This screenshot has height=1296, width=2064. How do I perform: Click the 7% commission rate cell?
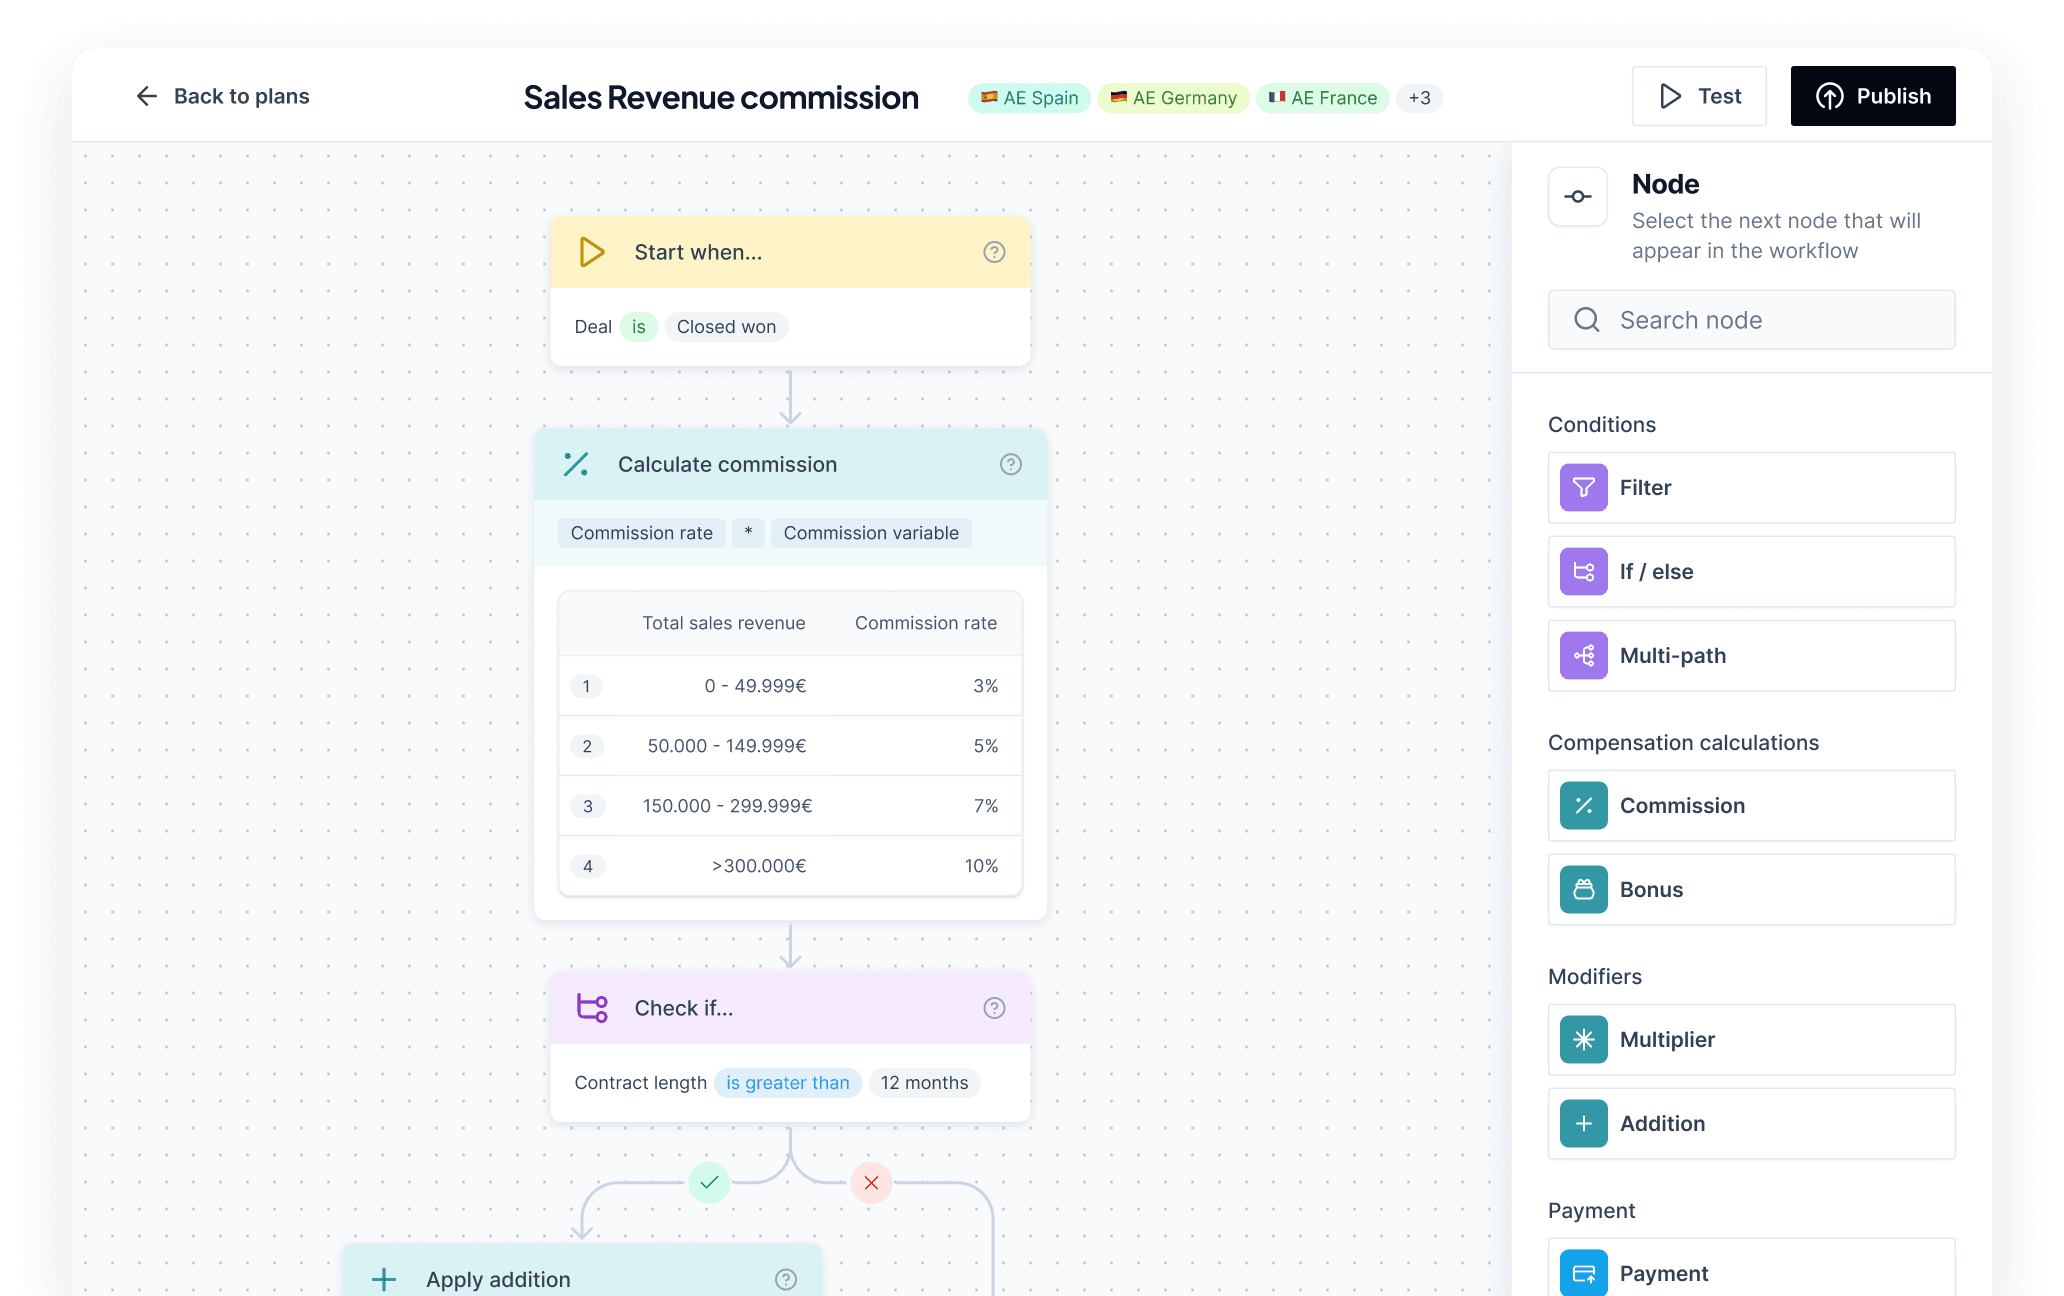[986, 806]
